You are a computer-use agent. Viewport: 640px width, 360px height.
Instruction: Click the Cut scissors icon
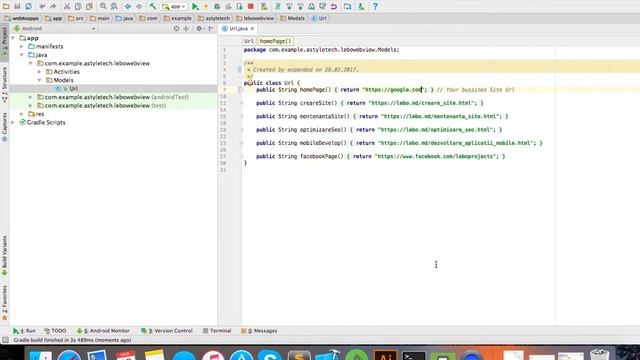coord(67,6)
